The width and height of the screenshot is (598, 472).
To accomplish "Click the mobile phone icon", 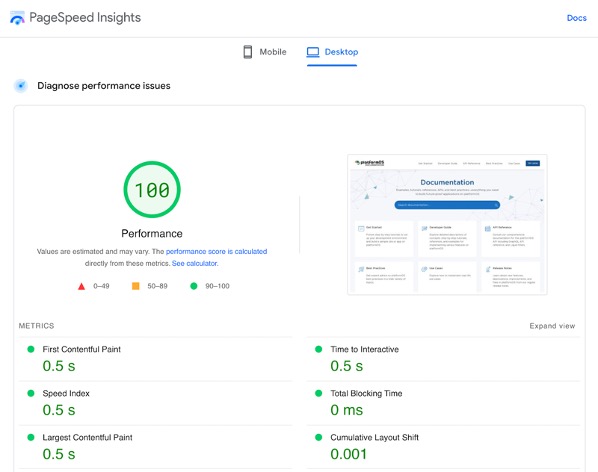I will click(x=248, y=52).
